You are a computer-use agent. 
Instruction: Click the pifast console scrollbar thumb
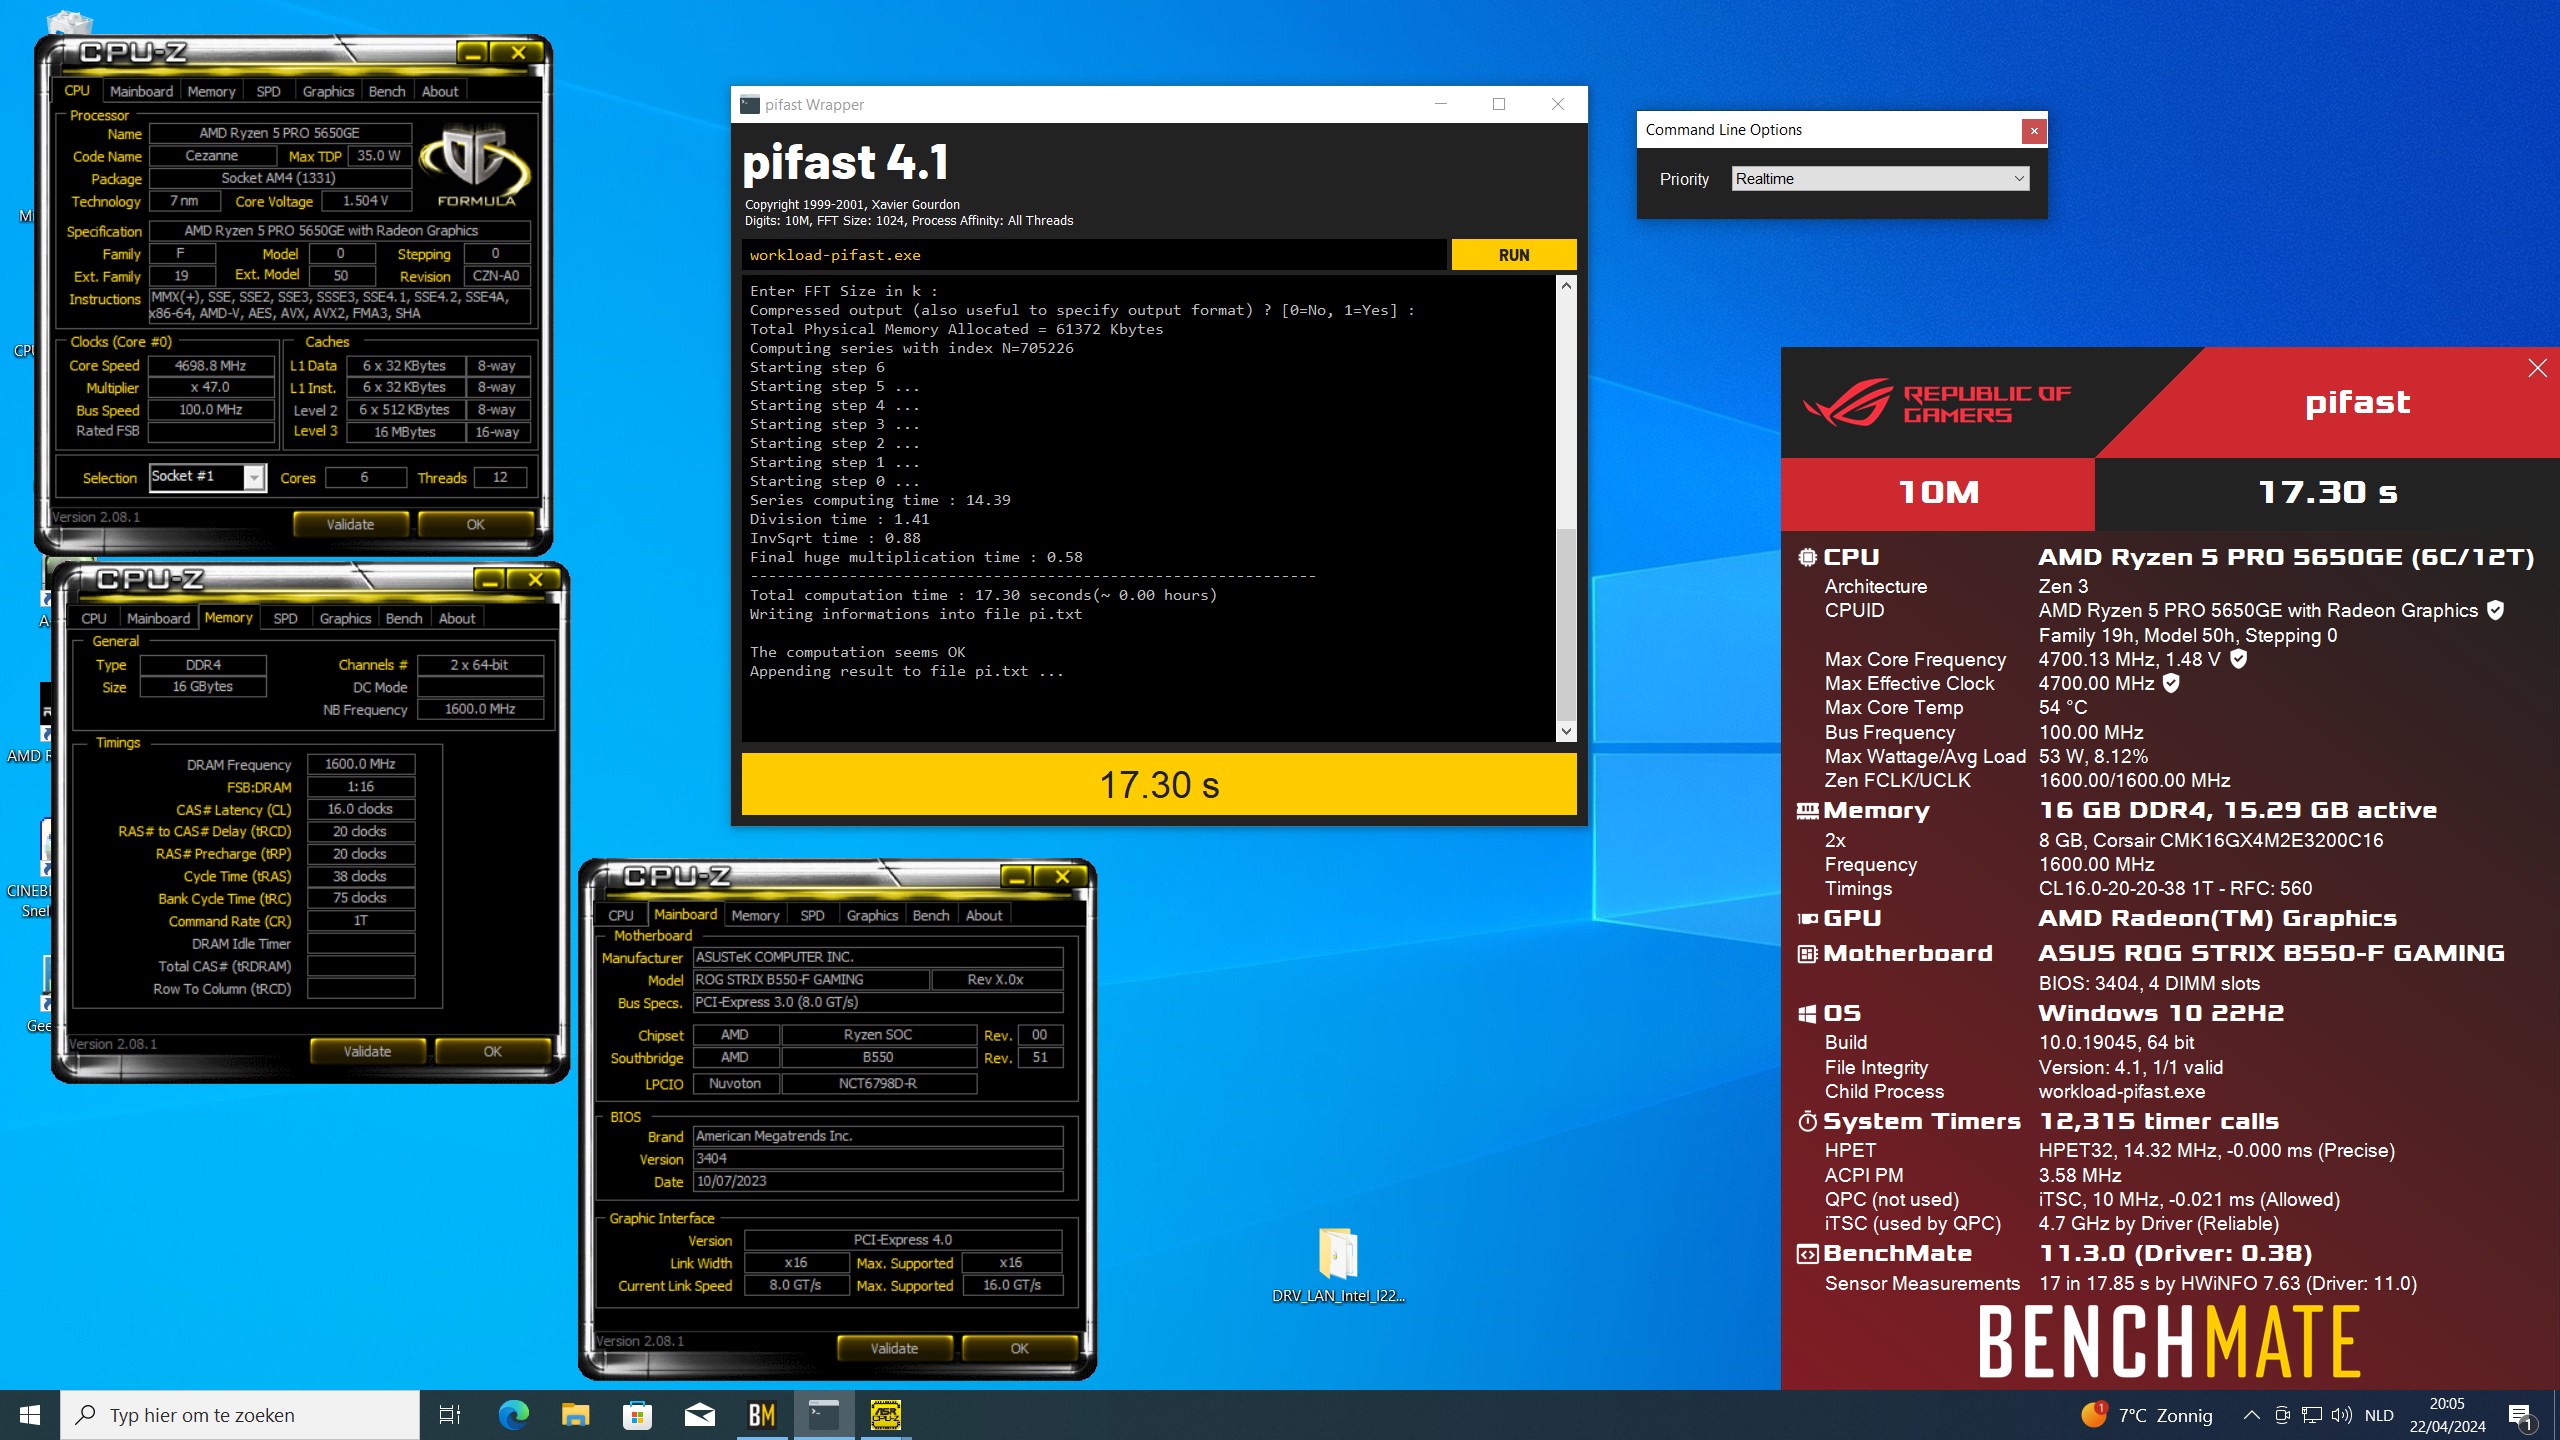click(x=1567, y=624)
